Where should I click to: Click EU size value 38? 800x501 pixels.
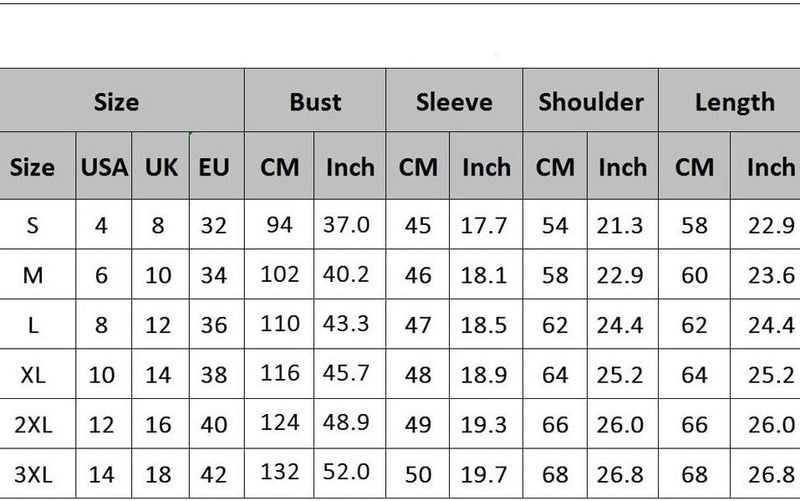click(214, 374)
